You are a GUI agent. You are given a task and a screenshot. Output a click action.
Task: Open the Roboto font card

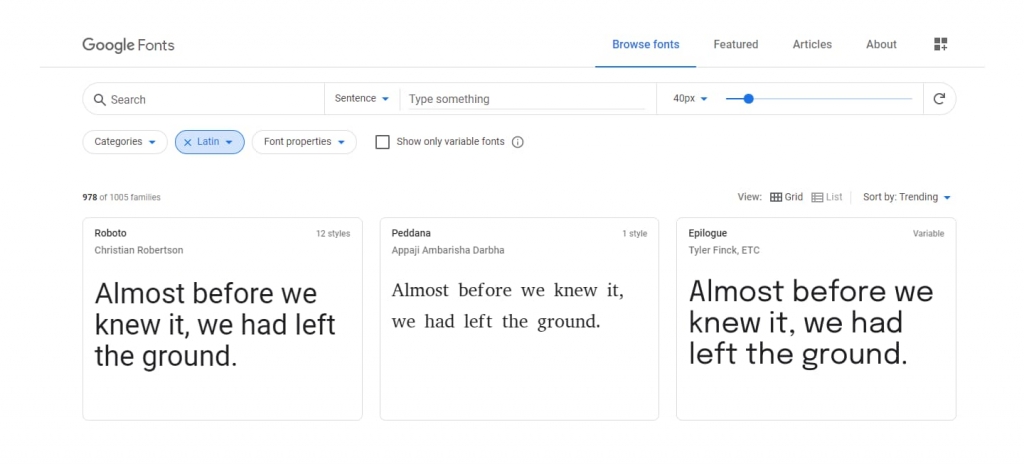point(222,319)
